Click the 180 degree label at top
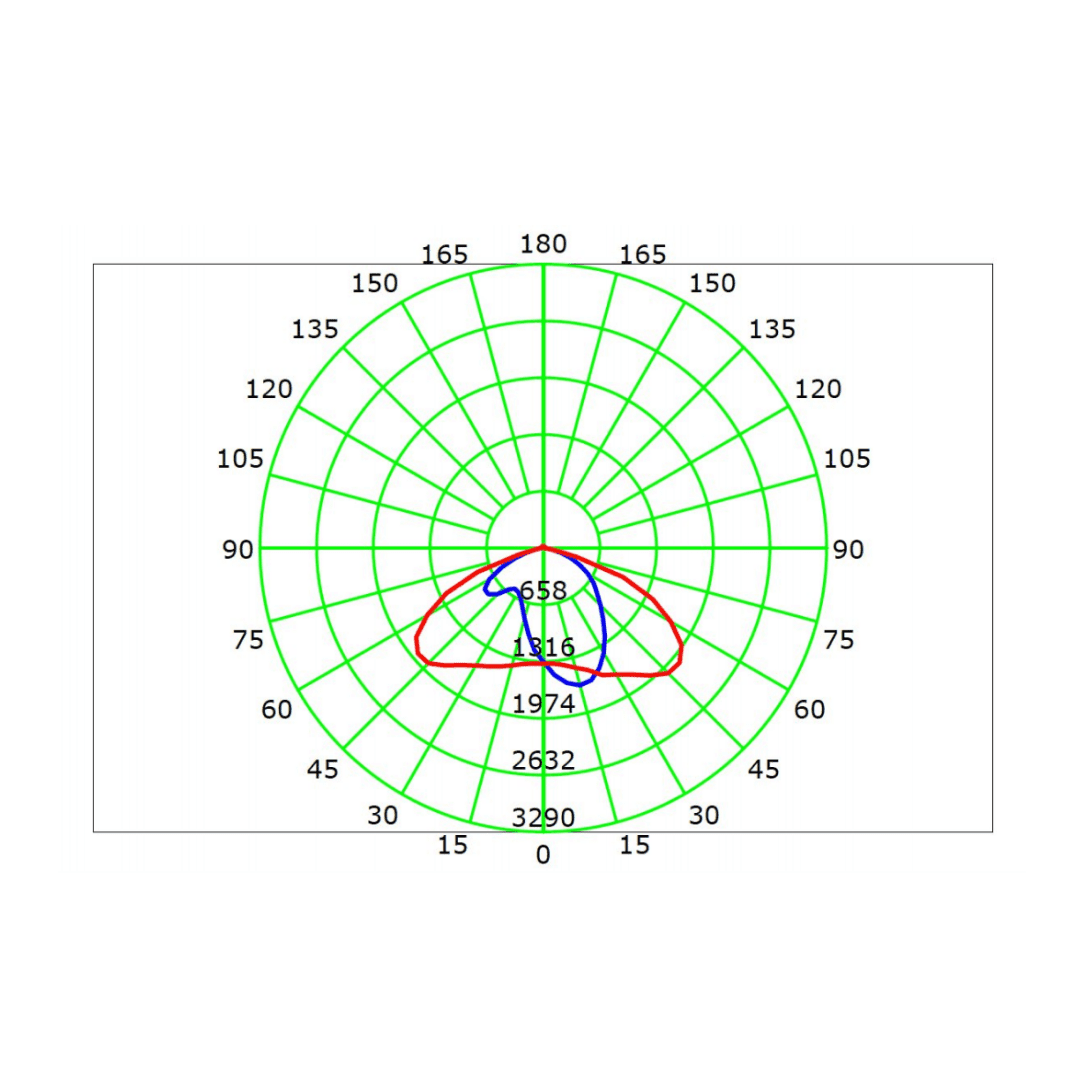The height and width of the screenshot is (1080, 1080). (x=543, y=244)
